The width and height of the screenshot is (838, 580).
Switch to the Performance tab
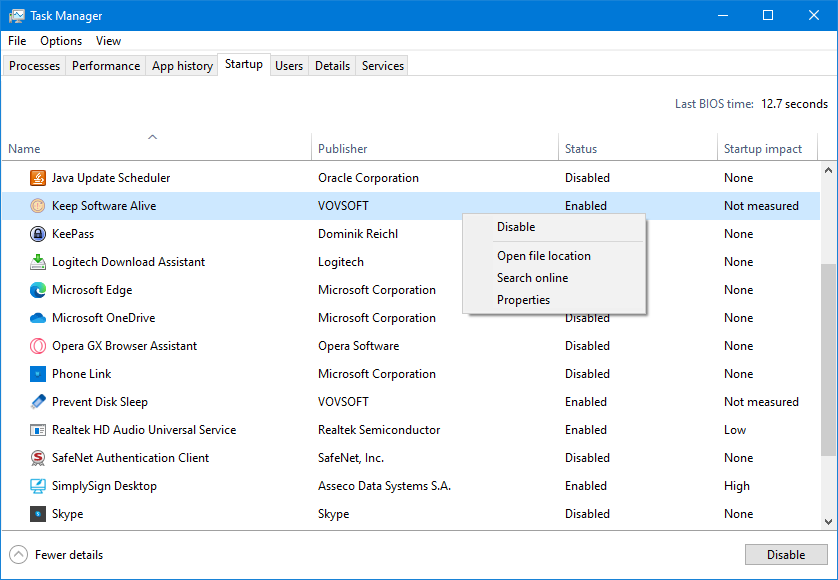pos(106,66)
